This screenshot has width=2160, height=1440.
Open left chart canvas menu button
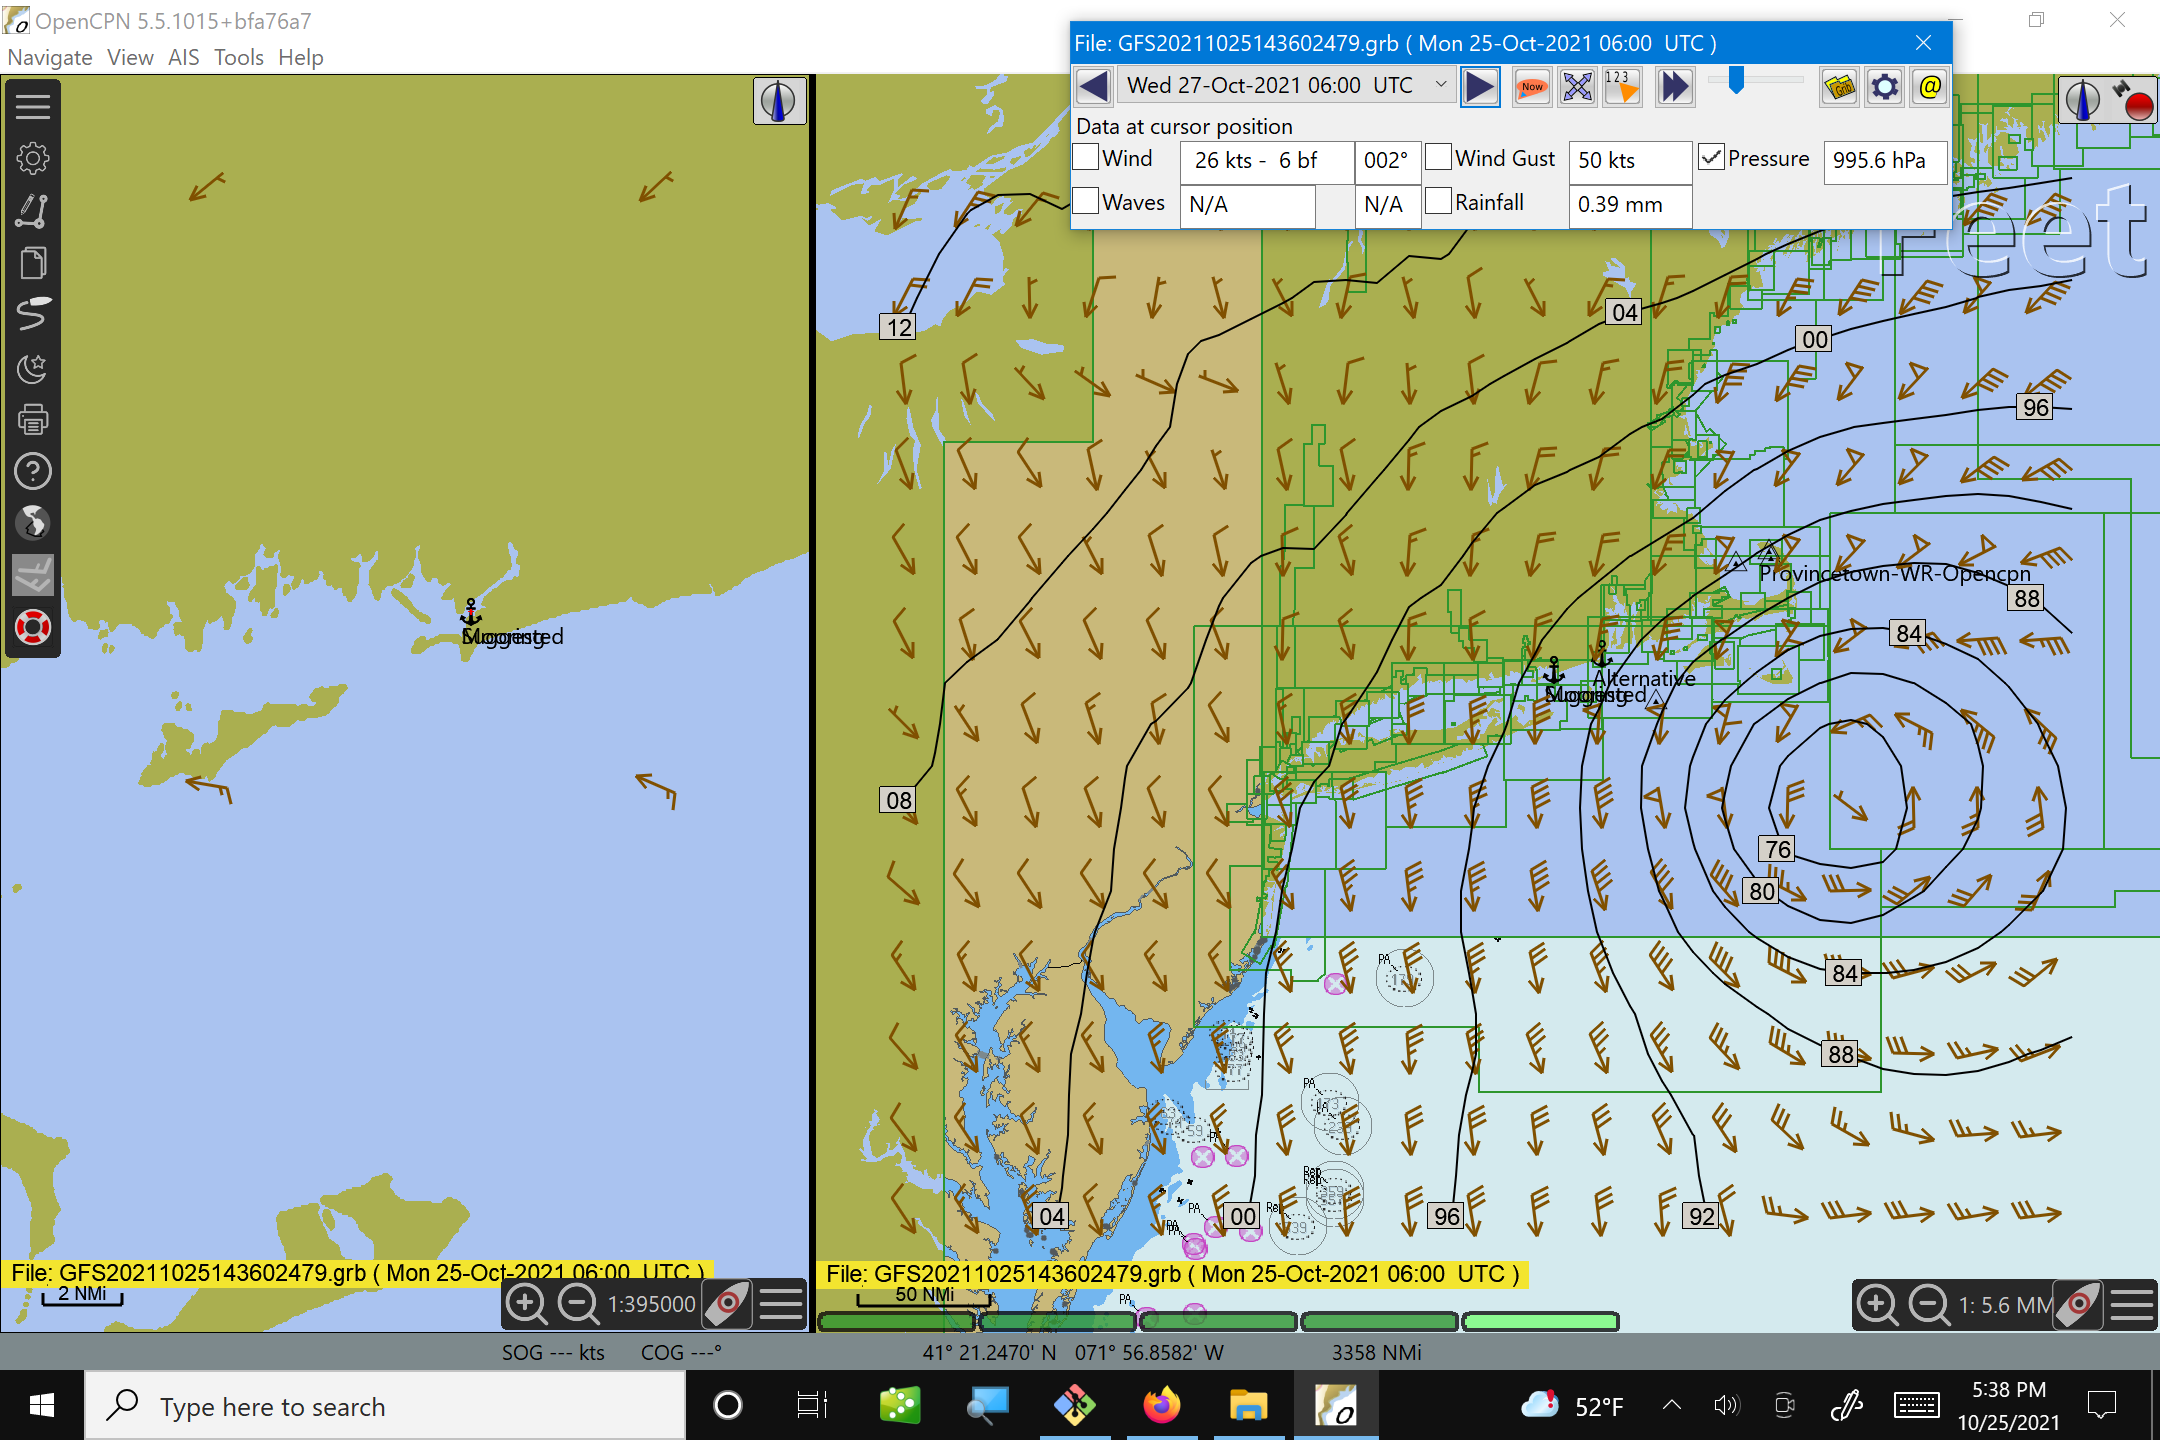click(781, 1304)
